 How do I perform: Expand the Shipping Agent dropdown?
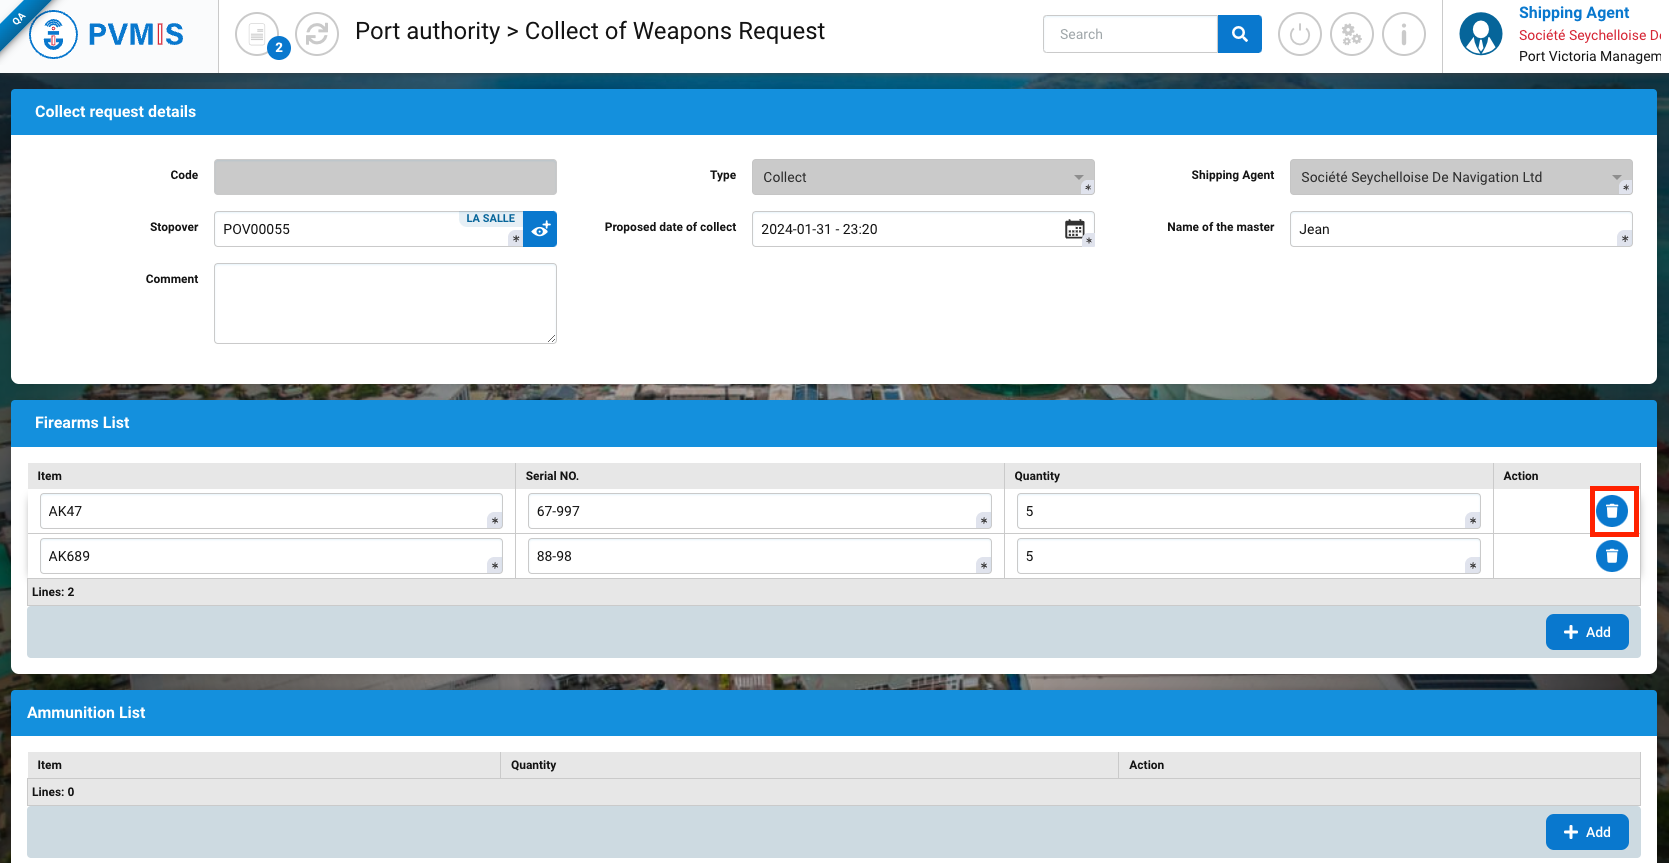pyautogui.click(x=1460, y=177)
